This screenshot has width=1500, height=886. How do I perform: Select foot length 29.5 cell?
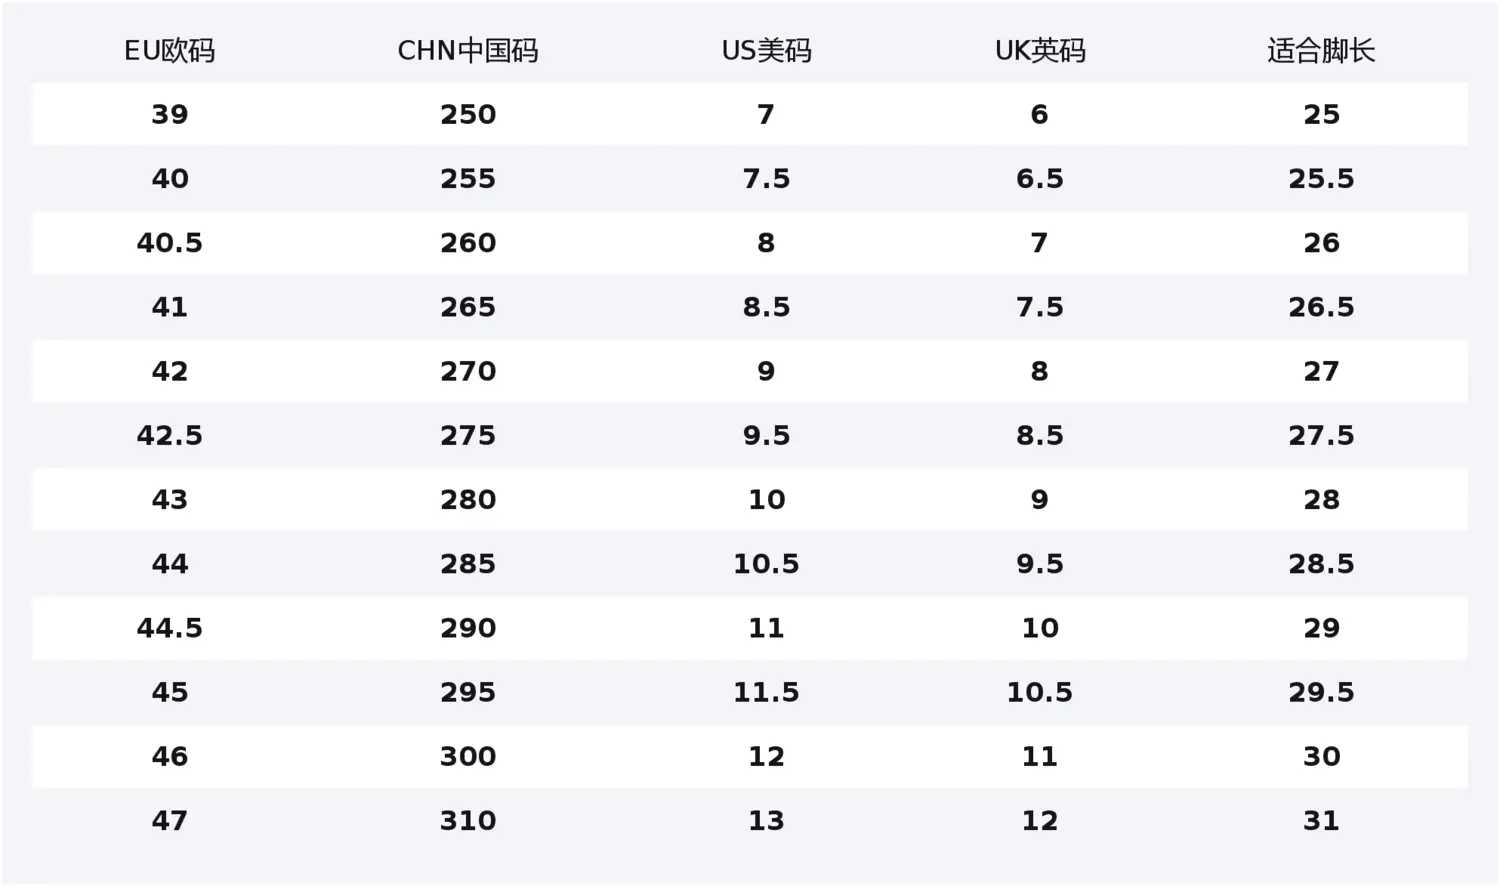point(1321,692)
